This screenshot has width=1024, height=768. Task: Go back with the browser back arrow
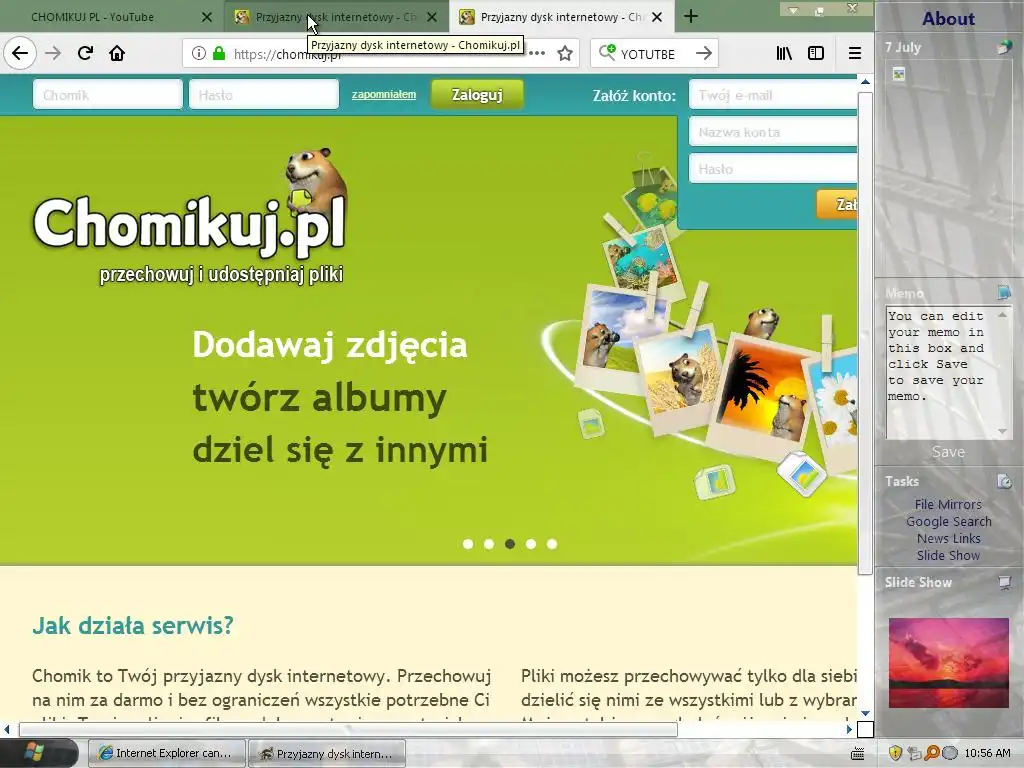pyautogui.click(x=20, y=53)
